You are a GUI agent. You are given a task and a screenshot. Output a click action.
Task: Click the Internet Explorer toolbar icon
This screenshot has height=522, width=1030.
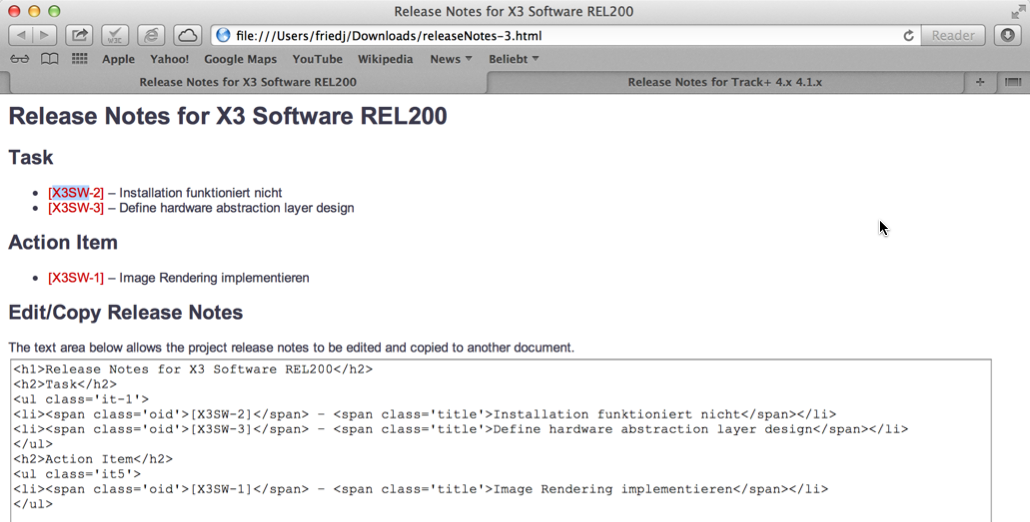point(151,35)
